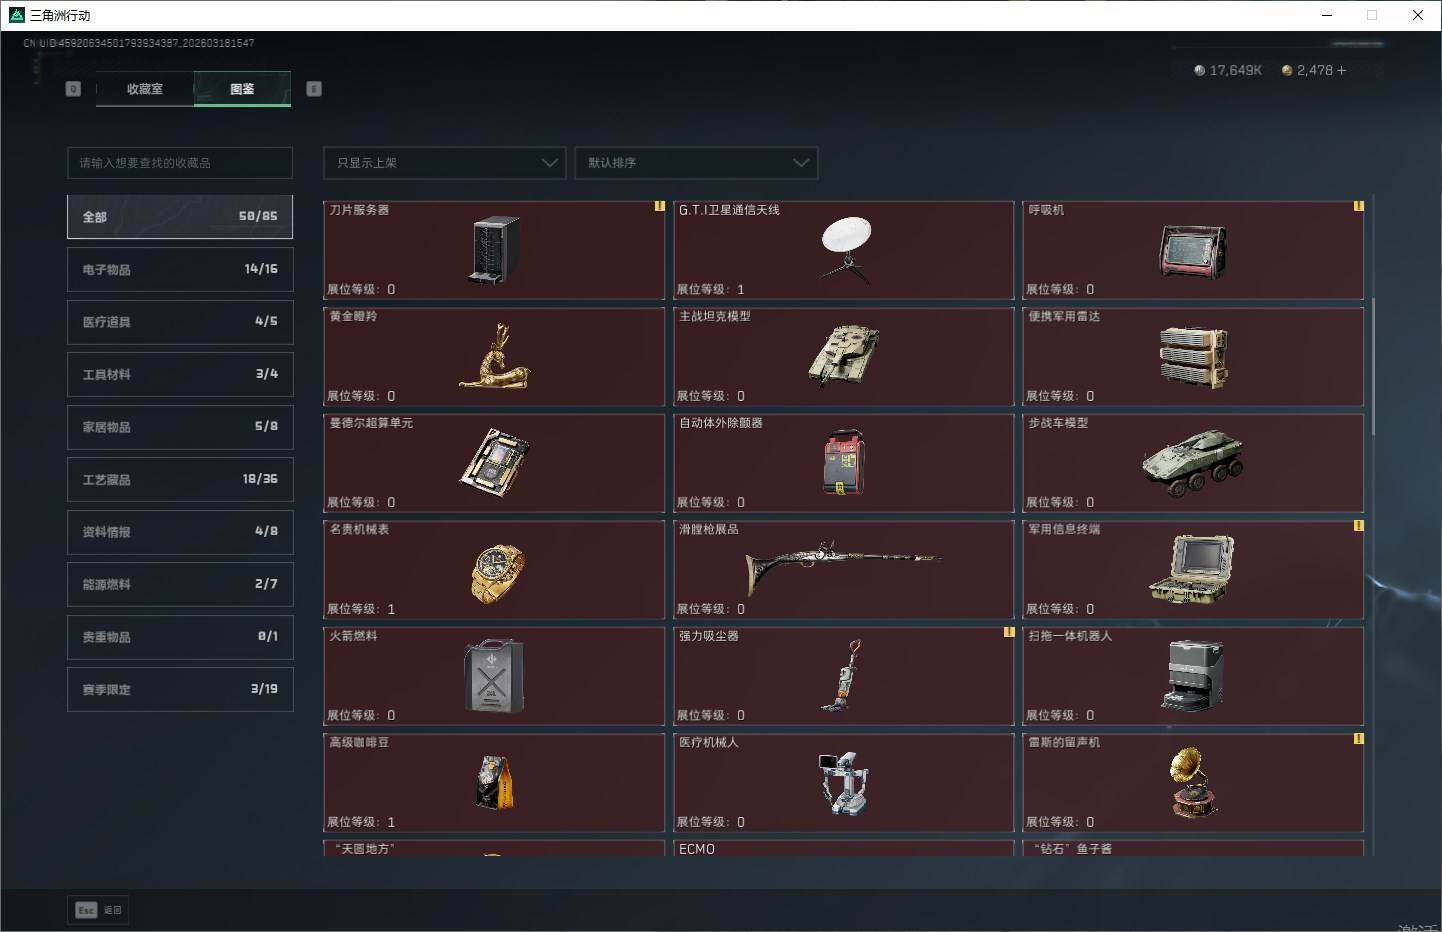Click the 黄金瞪羚 golden gazelle figurine

[x=494, y=357]
